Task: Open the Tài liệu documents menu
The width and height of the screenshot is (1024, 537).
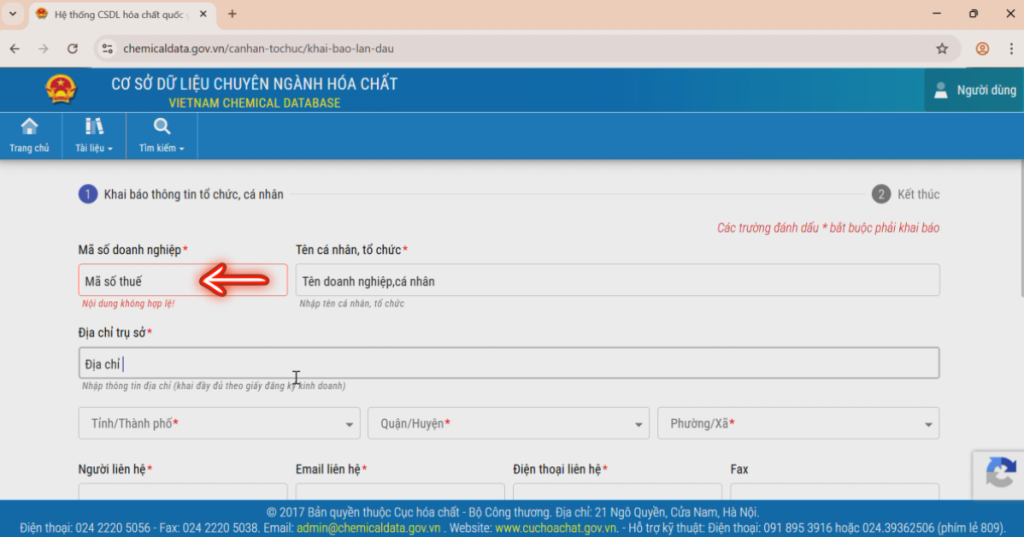Action: pyautogui.click(x=94, y=135)
